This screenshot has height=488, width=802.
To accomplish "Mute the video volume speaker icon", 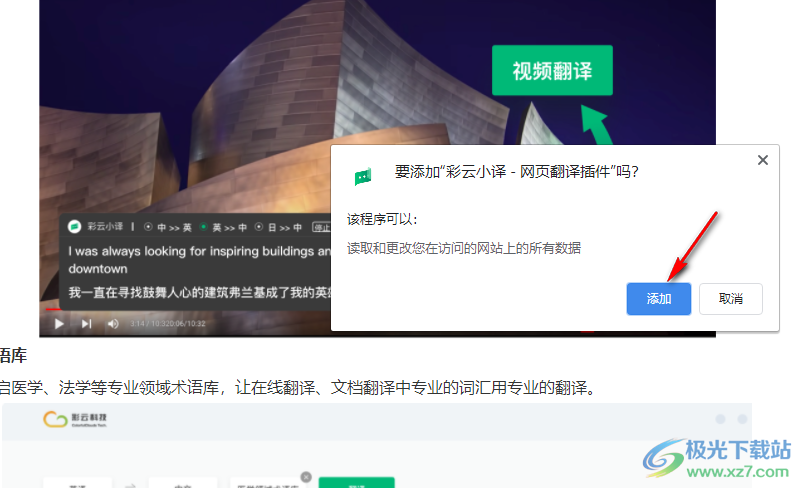I will [113, 323].
